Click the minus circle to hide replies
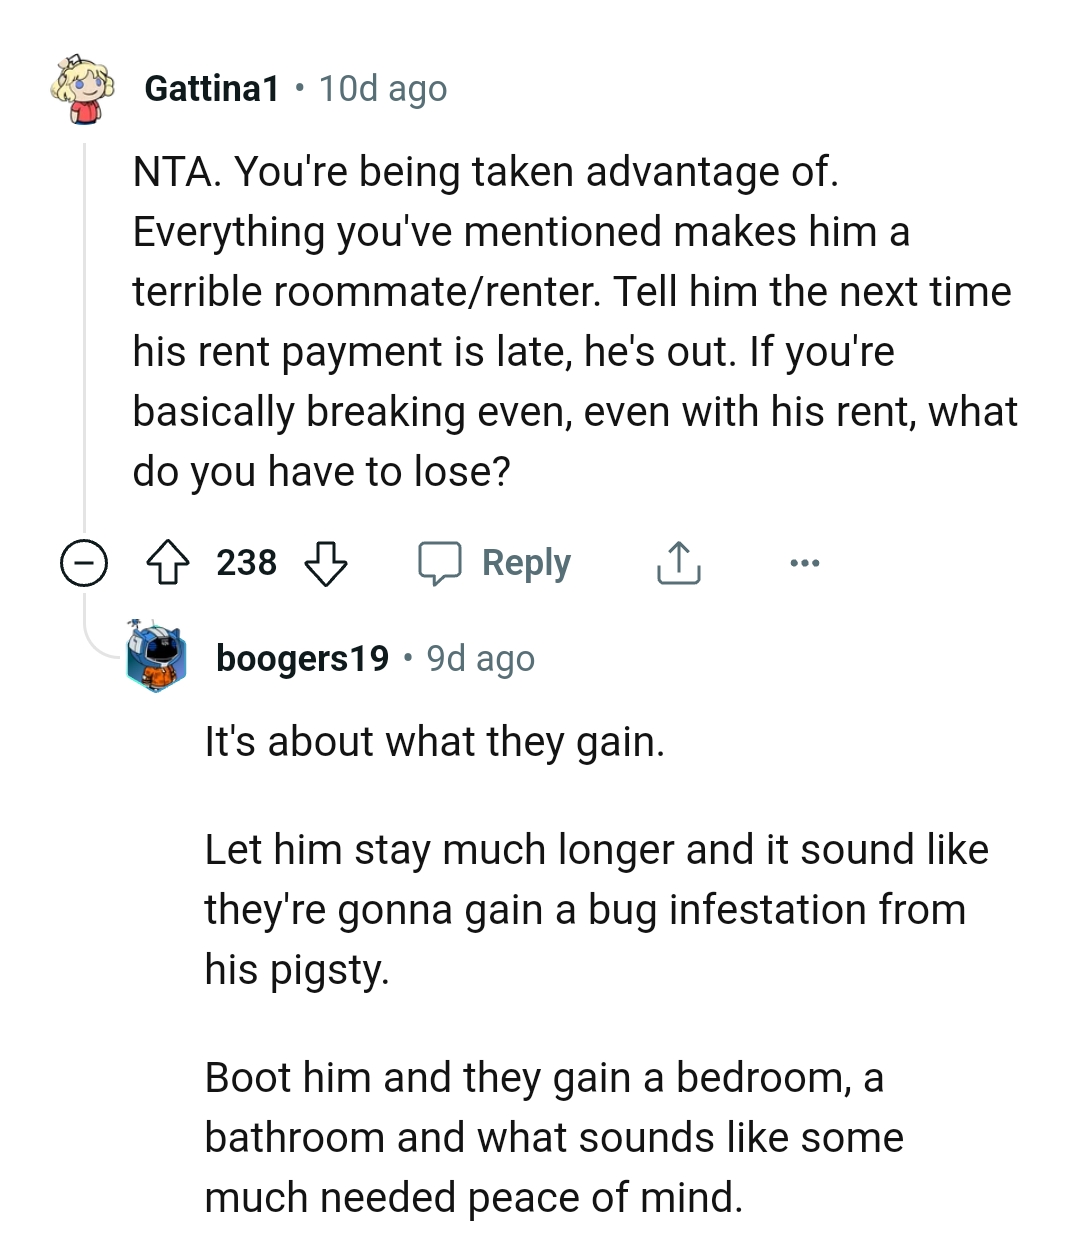The height and width of the screenshot is (1237, 1080). pyautogui.click(x=85, y=563)
